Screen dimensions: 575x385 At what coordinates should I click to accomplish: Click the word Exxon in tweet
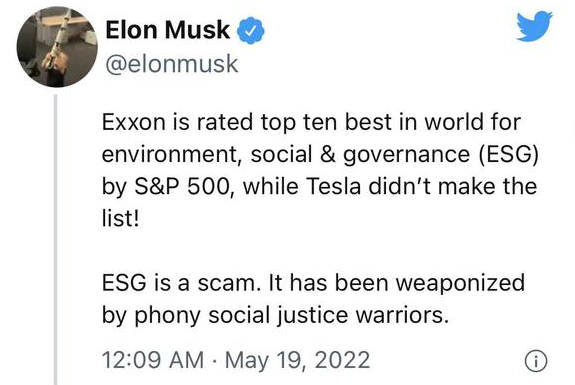coord(133,122)
